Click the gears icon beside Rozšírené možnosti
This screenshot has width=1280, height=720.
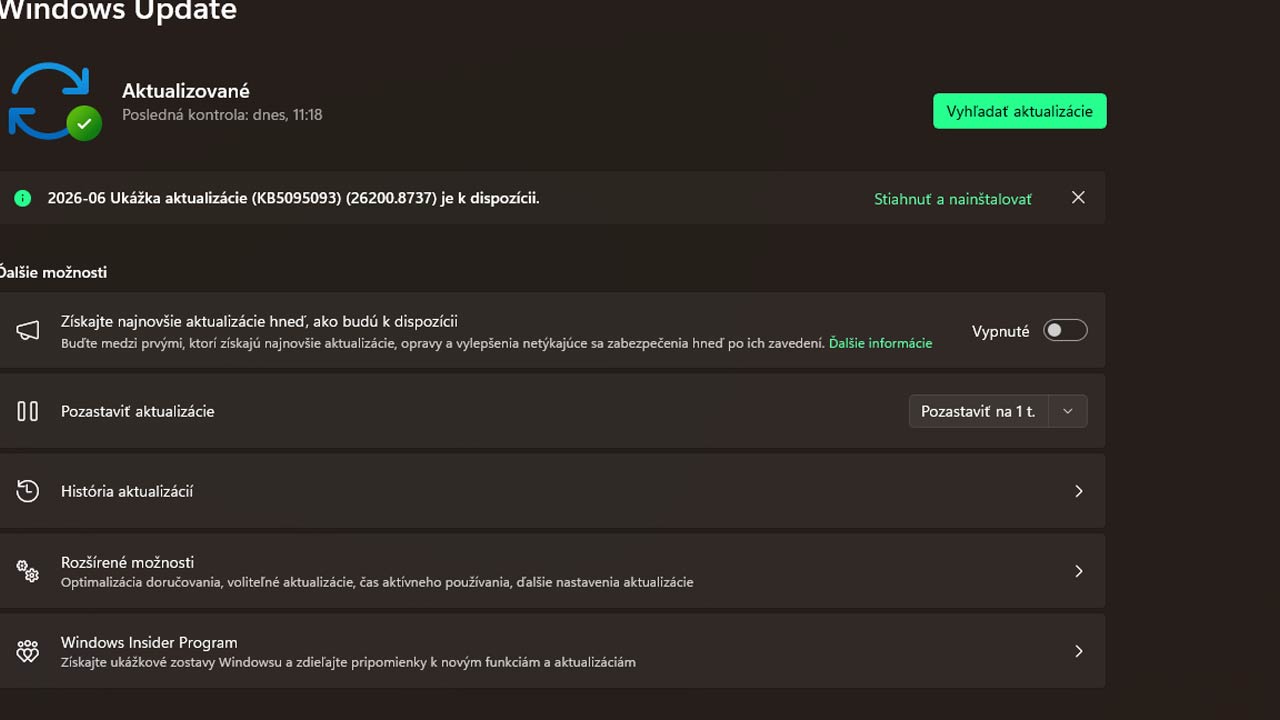tap(28, 571)
